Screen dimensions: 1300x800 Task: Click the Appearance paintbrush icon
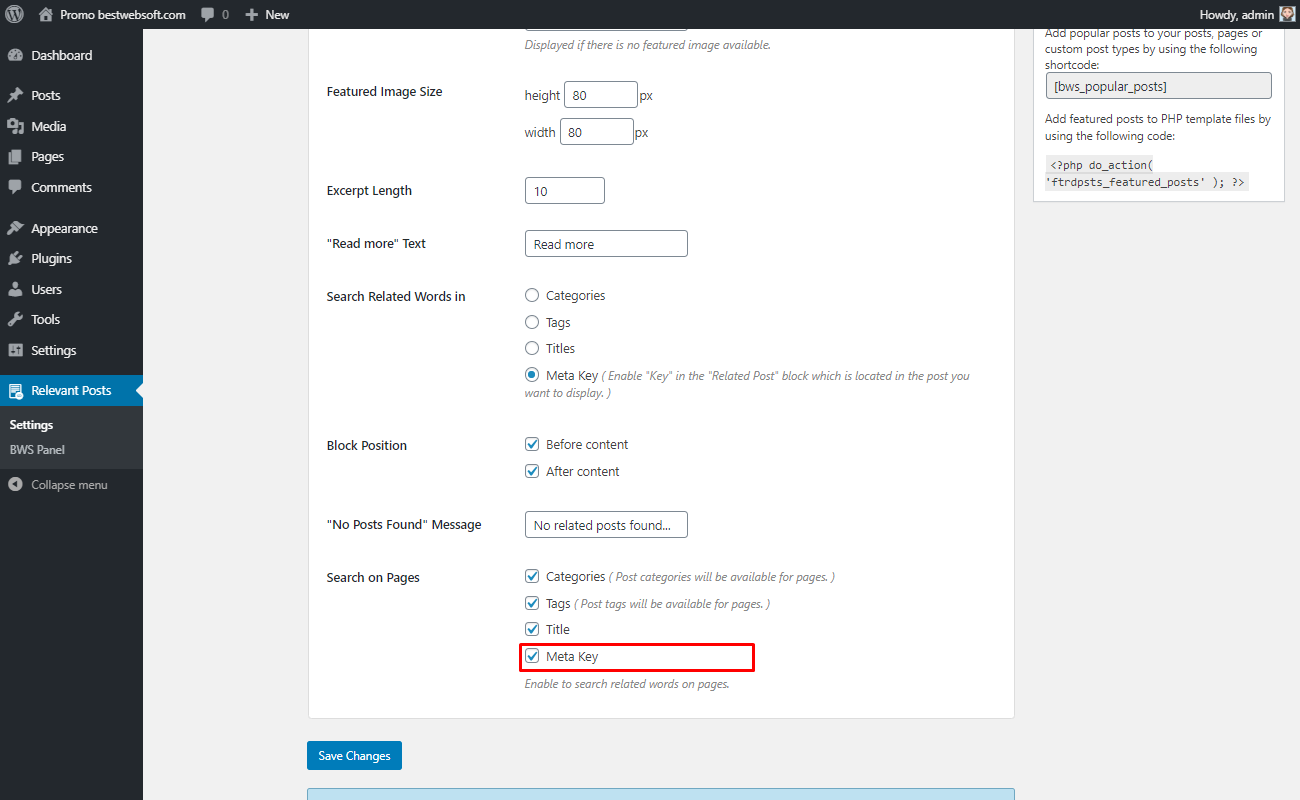[15, 228]
